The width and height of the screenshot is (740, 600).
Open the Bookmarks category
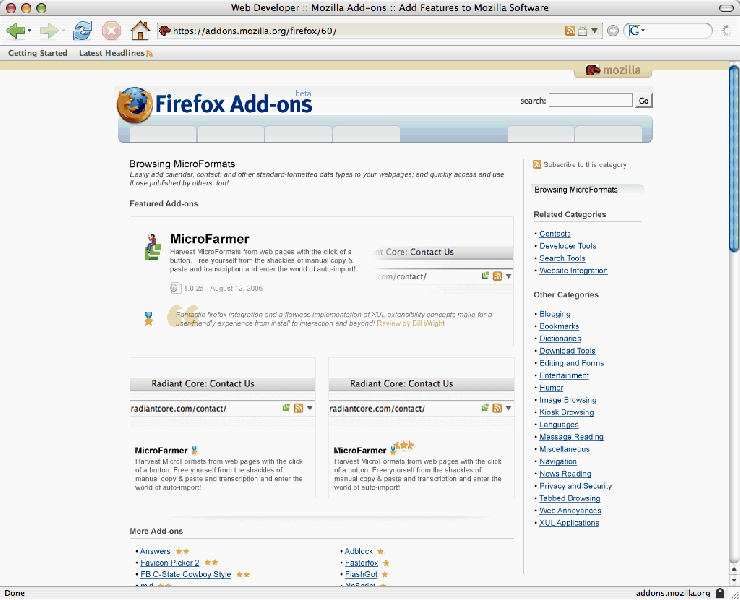(559, 326)
